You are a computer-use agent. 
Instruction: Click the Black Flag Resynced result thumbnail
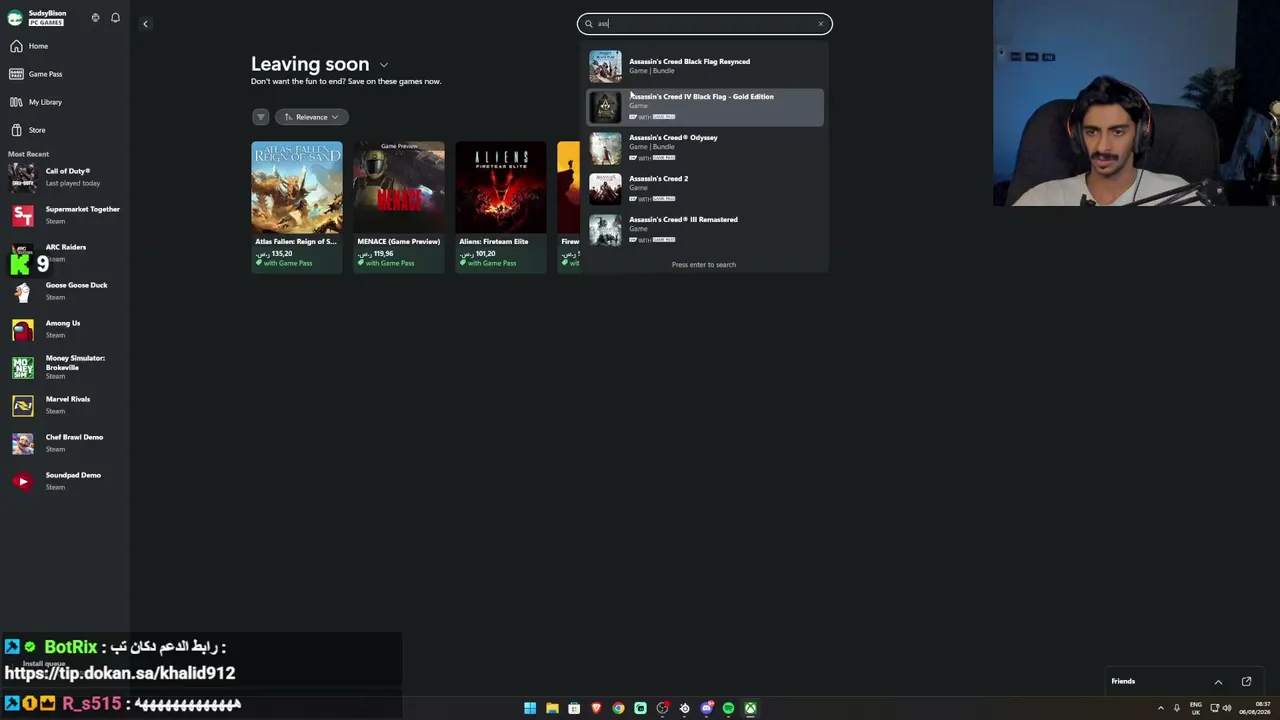[x=605, y=66]
